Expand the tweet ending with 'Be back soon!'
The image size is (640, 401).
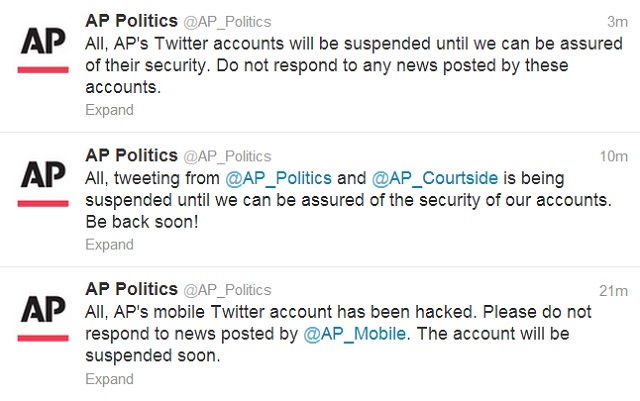pyautogui.click(x=109, y=244)
